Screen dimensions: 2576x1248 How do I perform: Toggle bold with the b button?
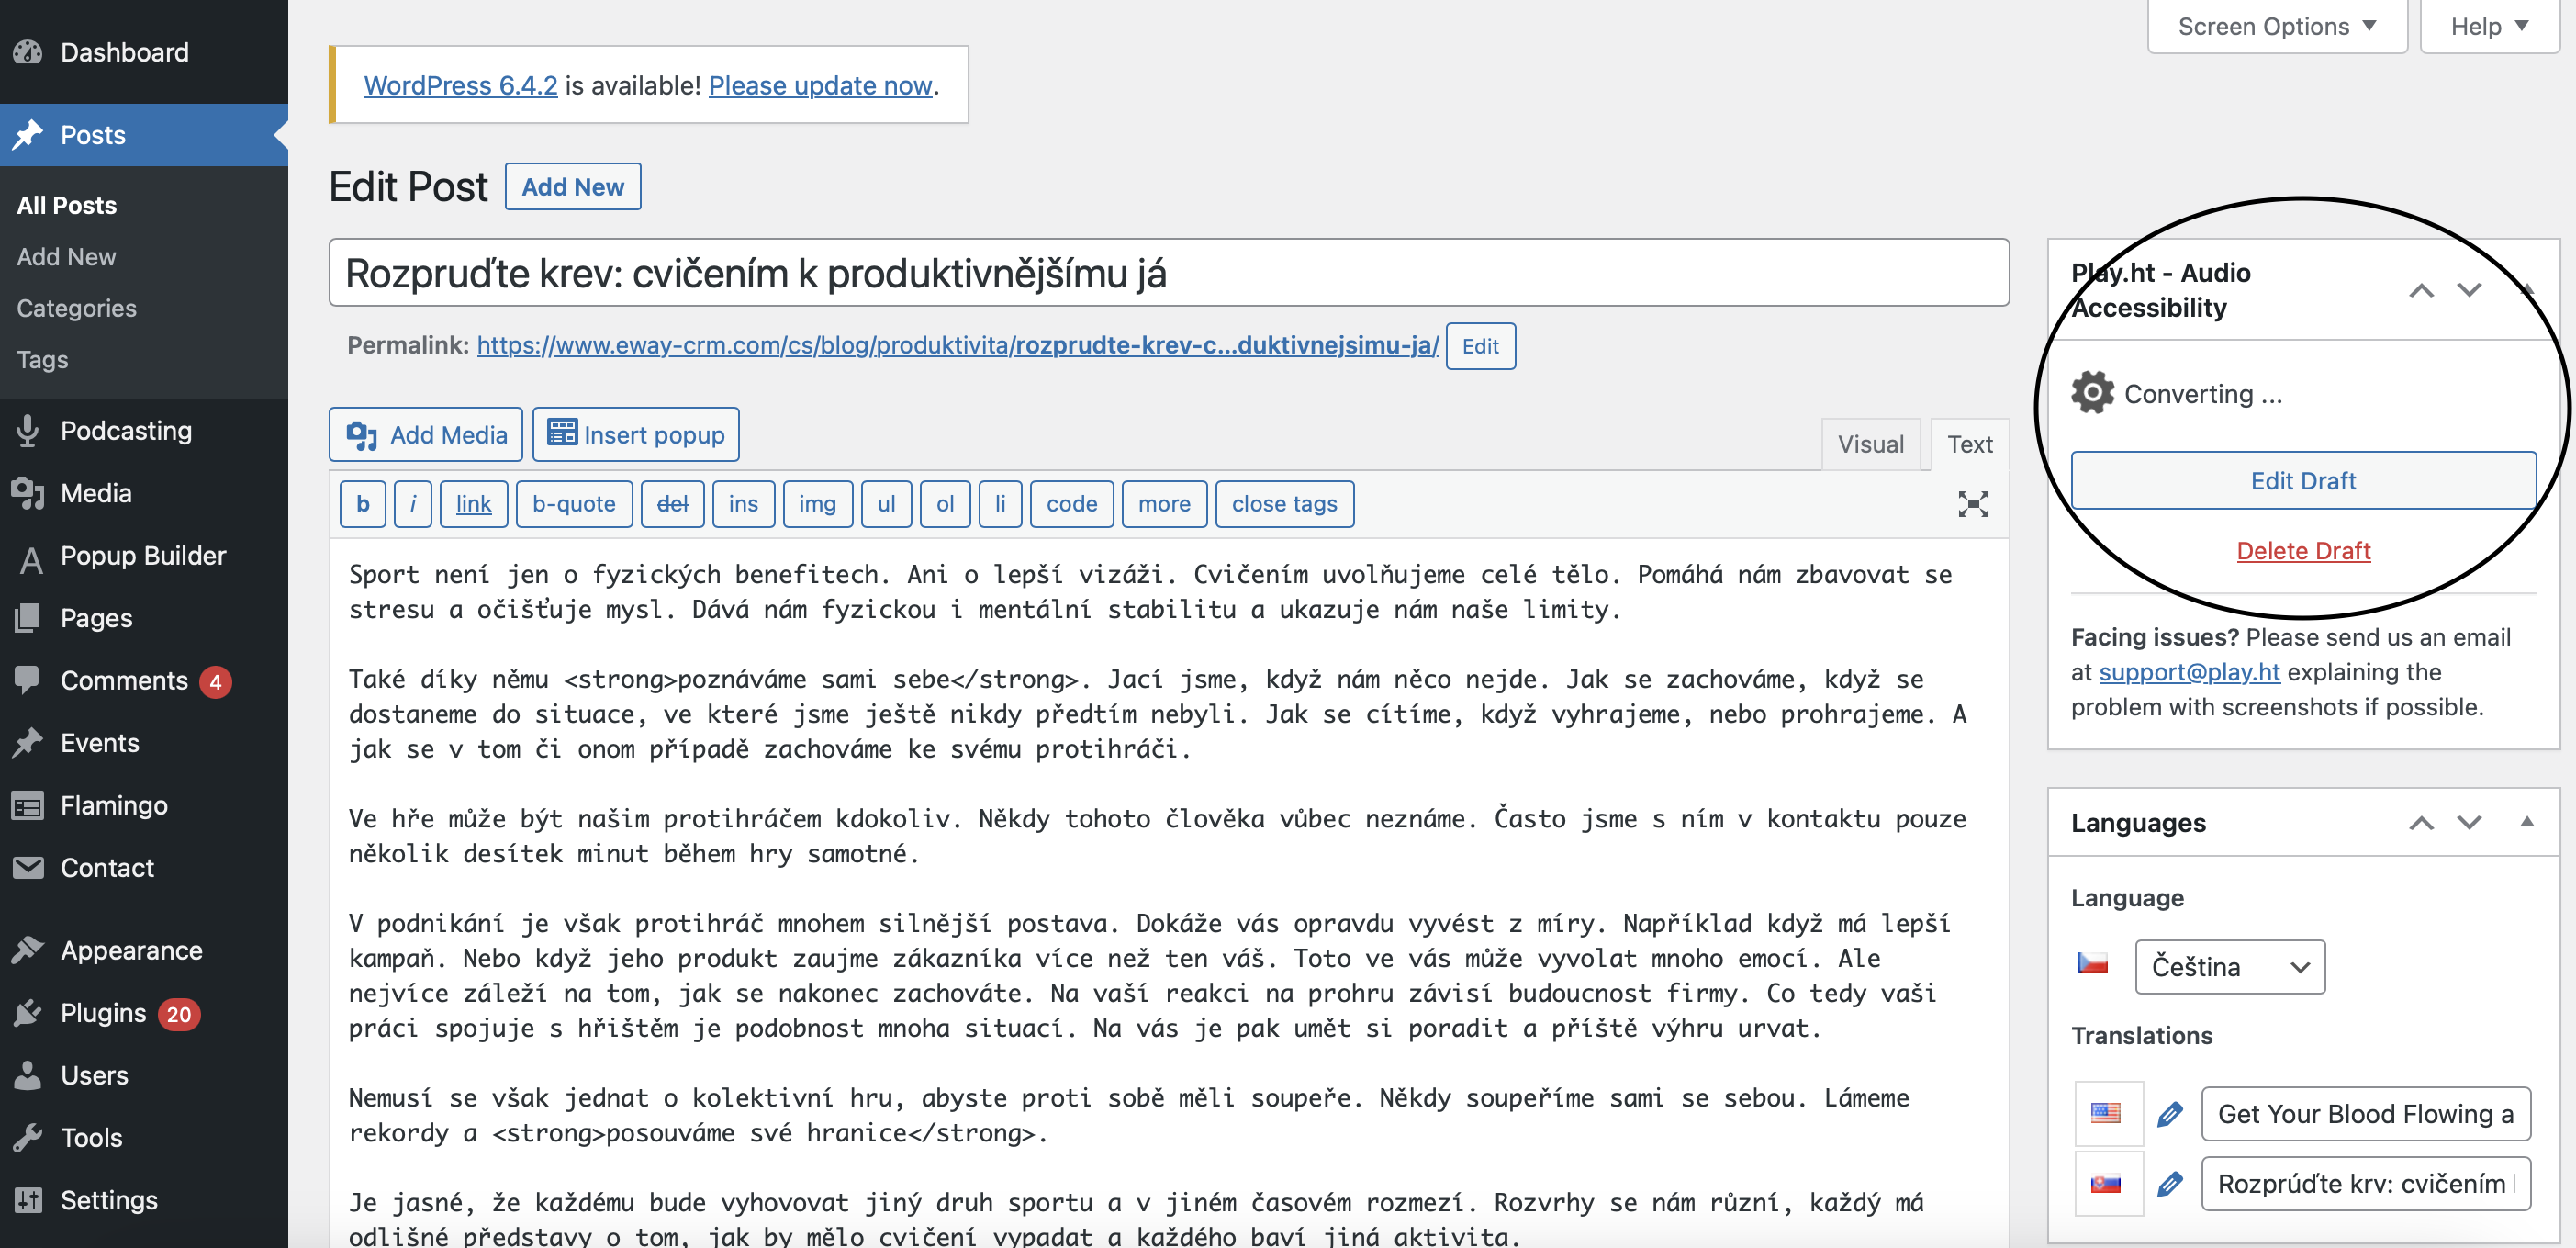coord(363,504)
